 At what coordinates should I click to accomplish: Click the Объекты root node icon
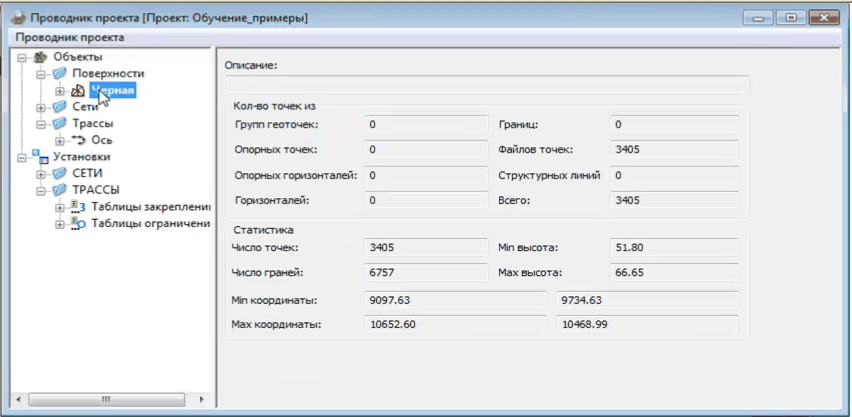[40, 57]
